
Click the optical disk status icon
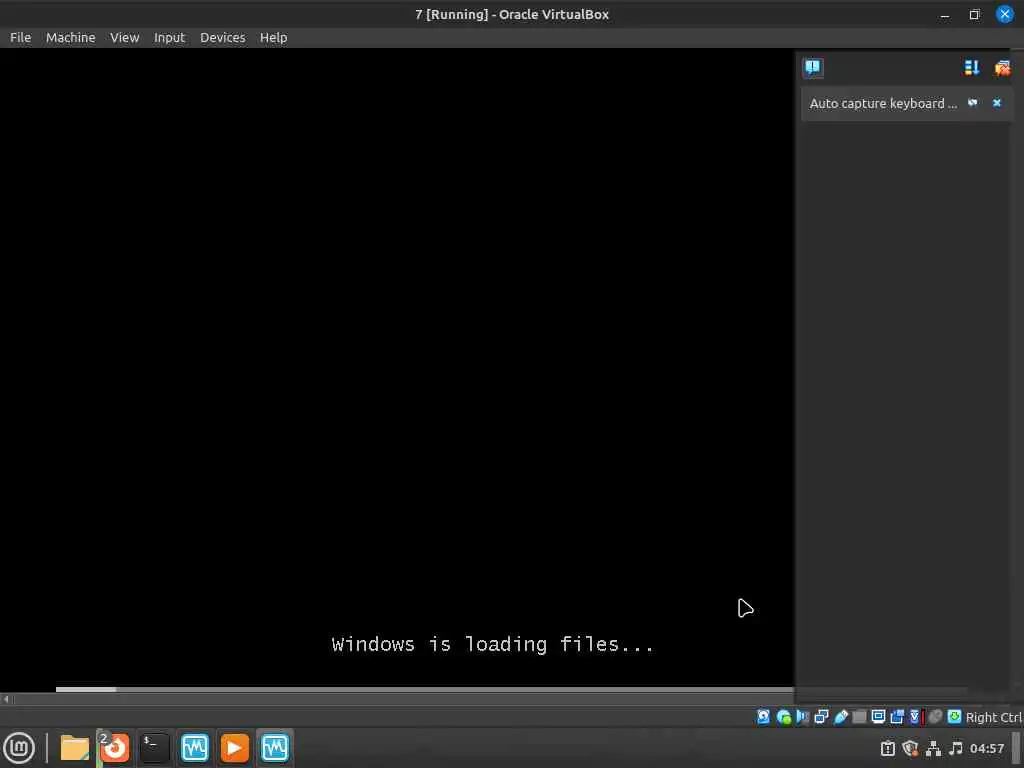(784, 717)
